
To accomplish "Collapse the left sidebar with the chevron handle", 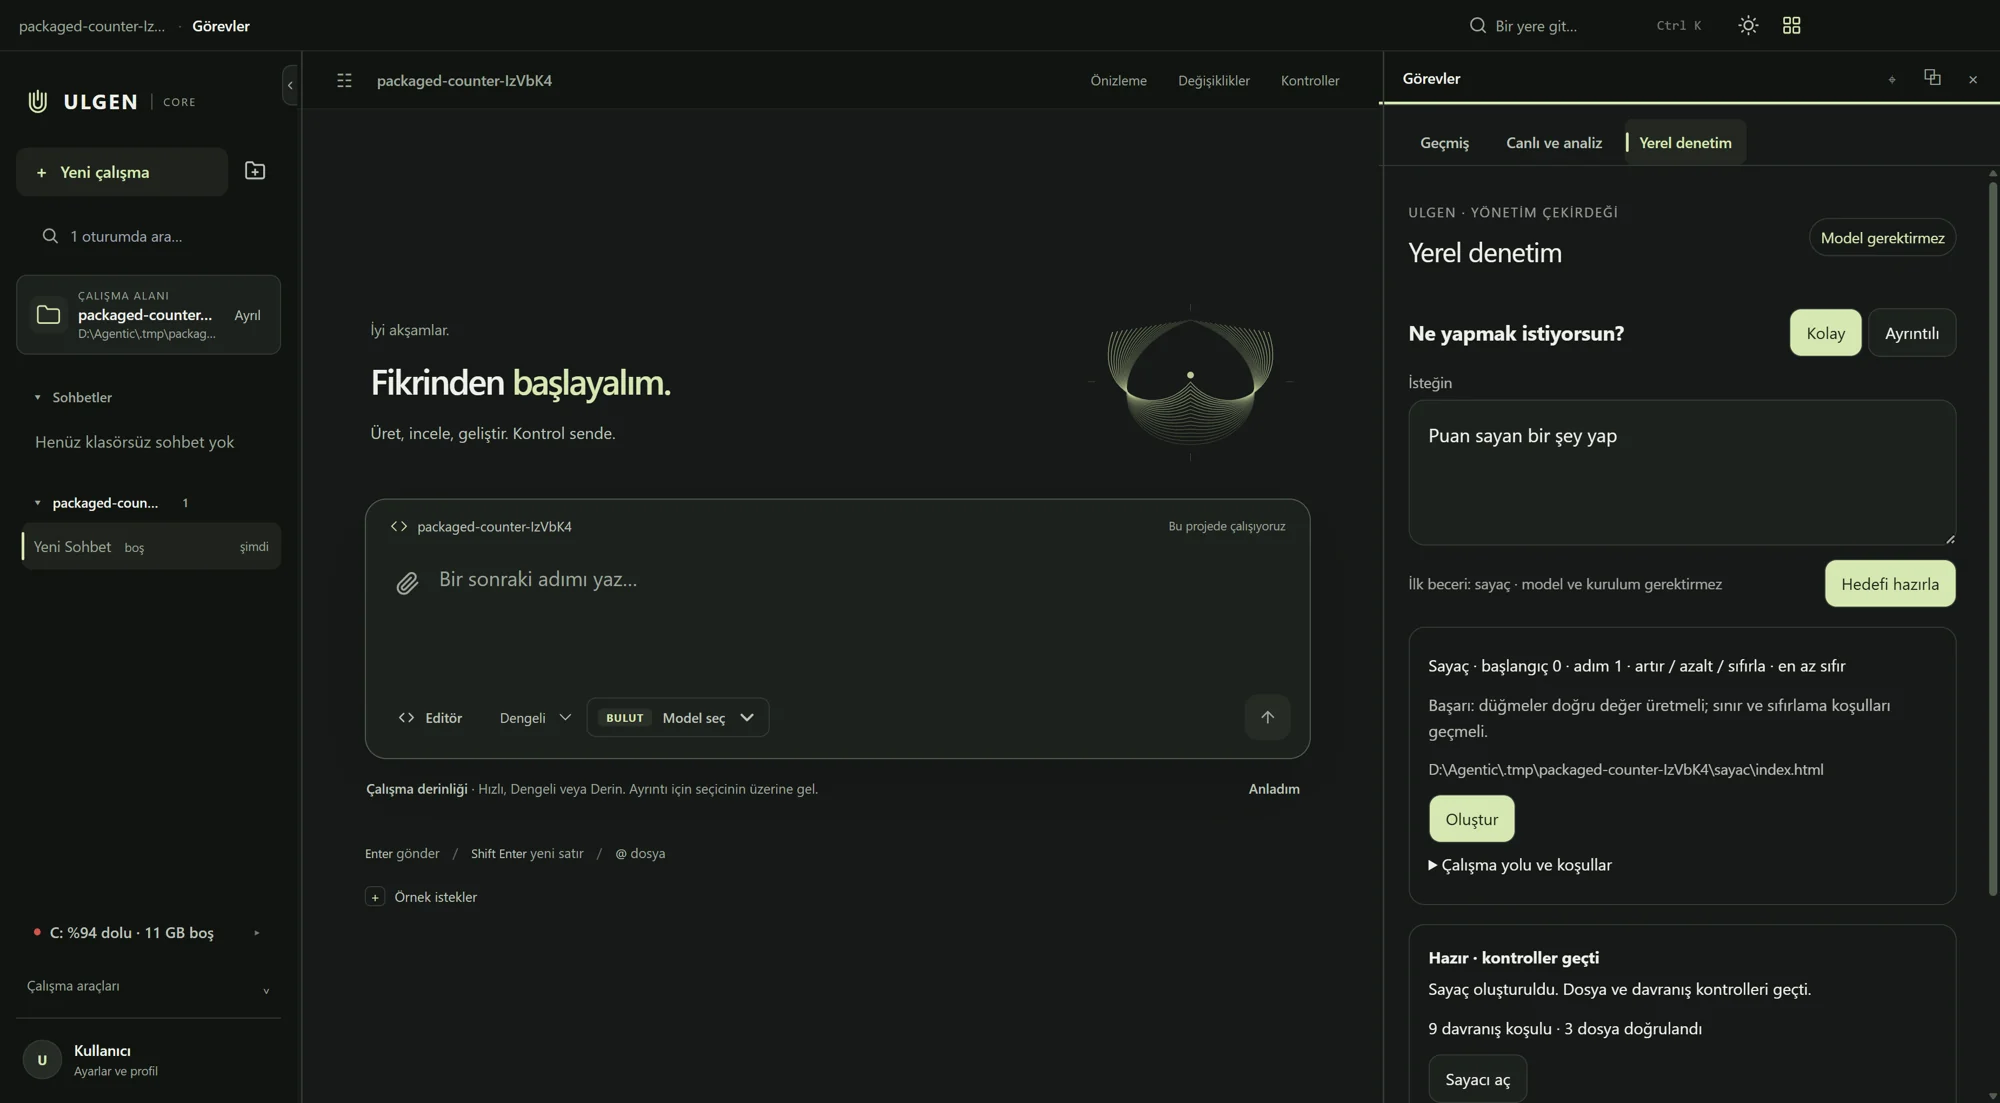I will click(x=290, y=85).
